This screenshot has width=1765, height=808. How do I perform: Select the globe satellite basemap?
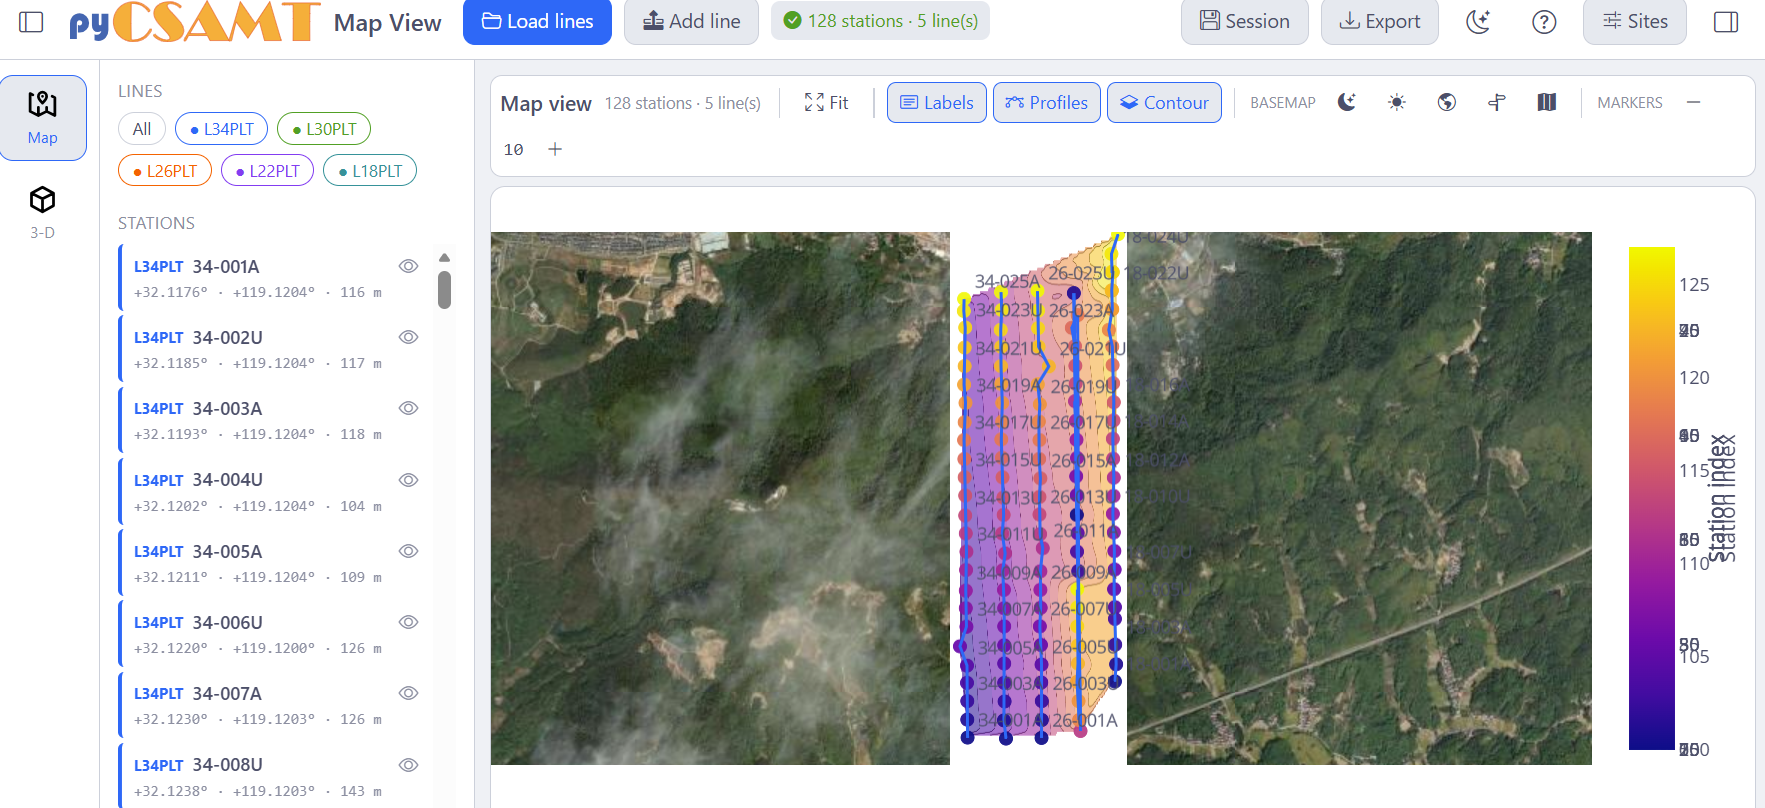1447,103
